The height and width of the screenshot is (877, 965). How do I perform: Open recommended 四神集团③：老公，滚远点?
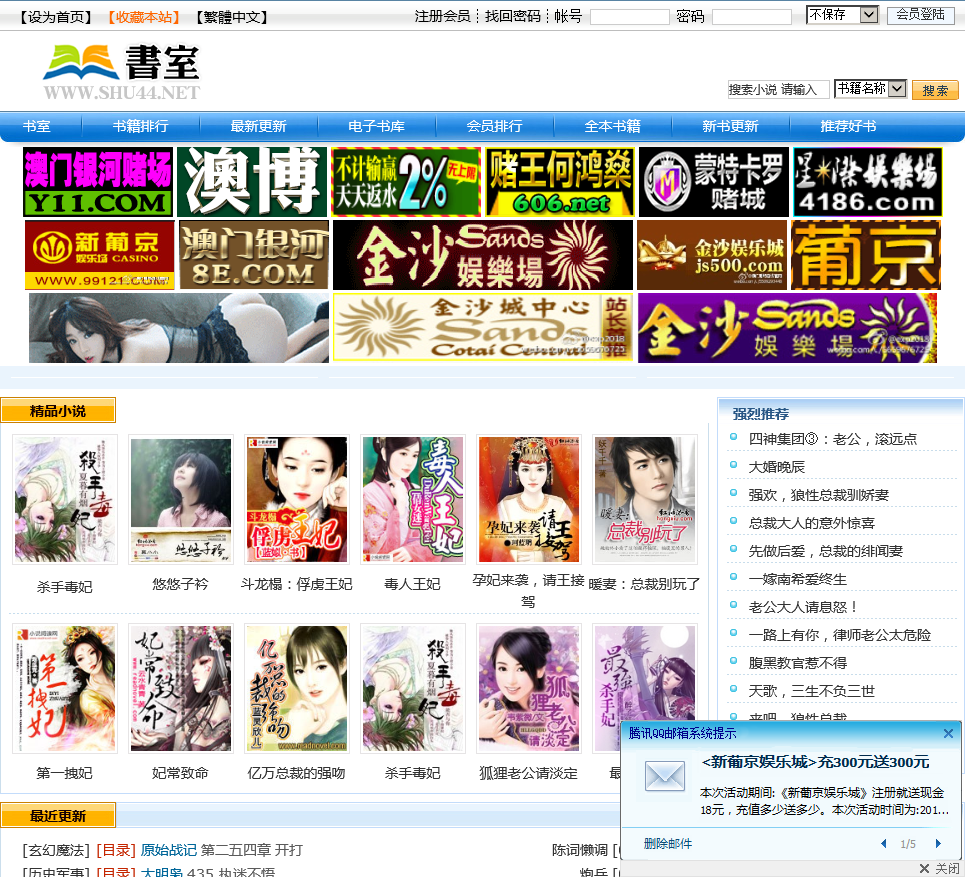click(833, 439)
